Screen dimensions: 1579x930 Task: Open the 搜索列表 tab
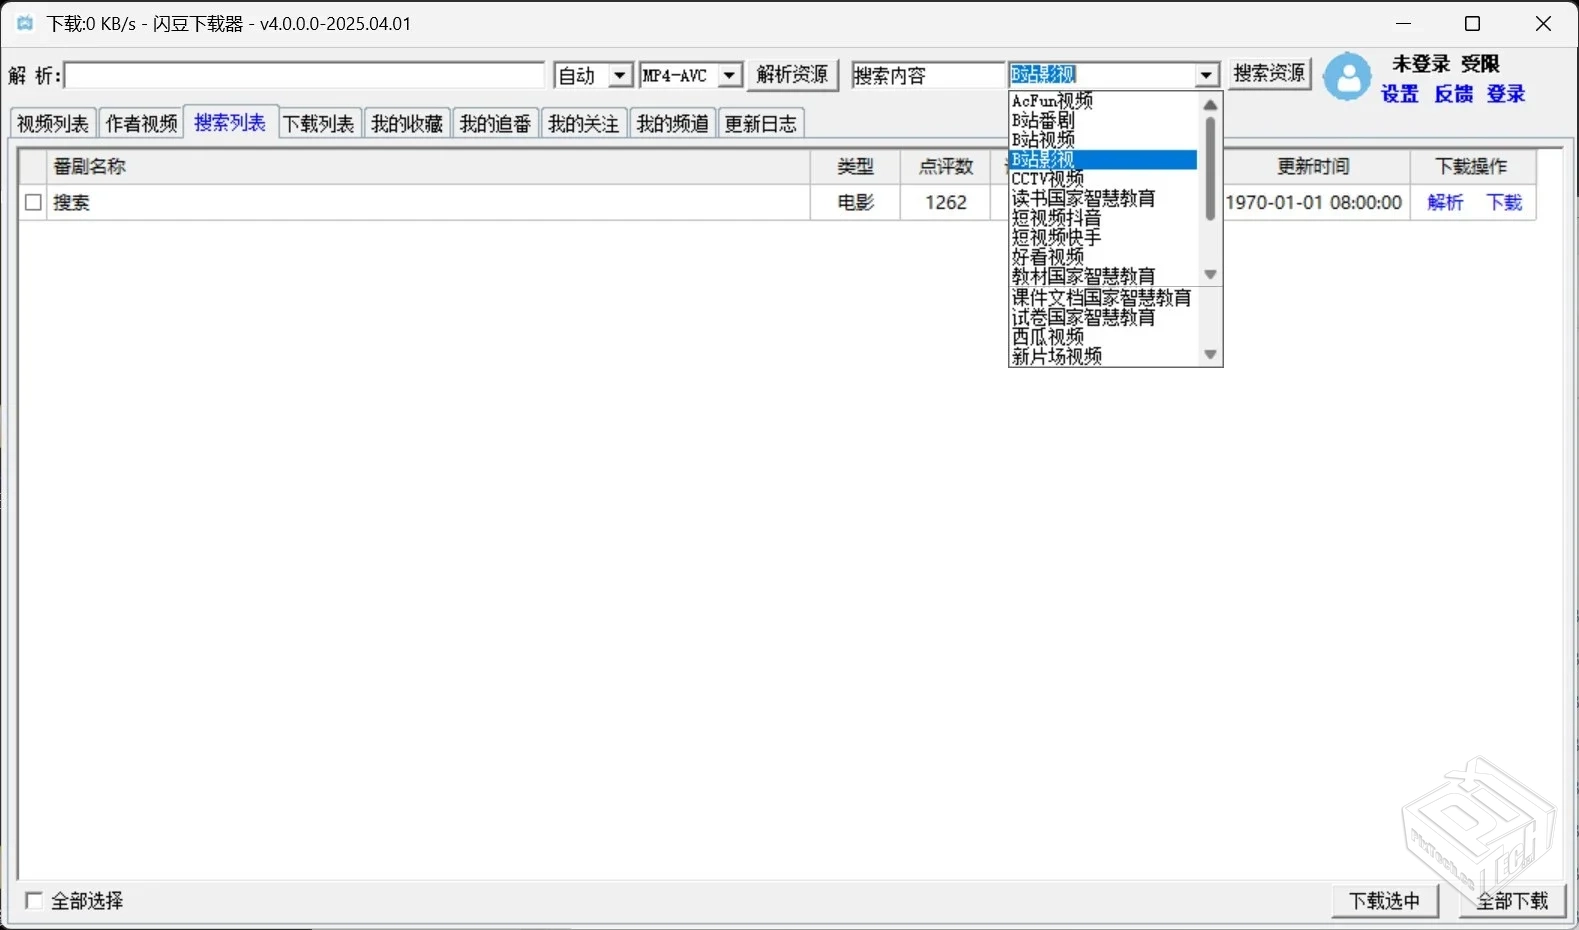coord(230,122)
